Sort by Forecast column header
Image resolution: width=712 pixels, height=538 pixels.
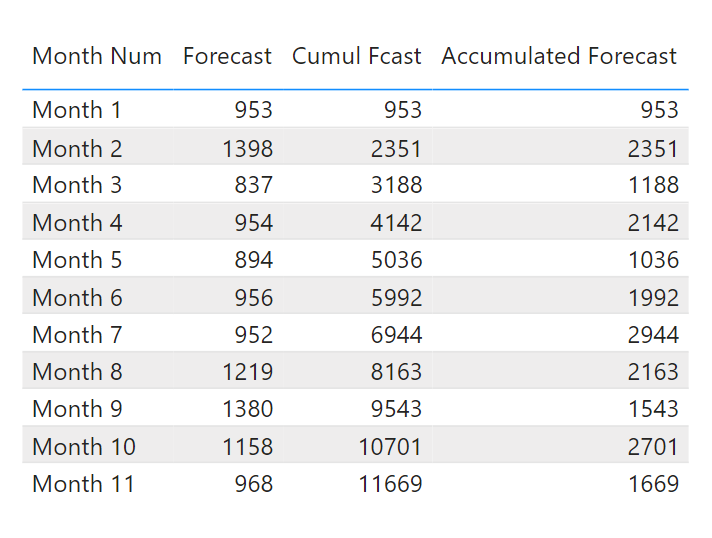(x=227, y=57)
